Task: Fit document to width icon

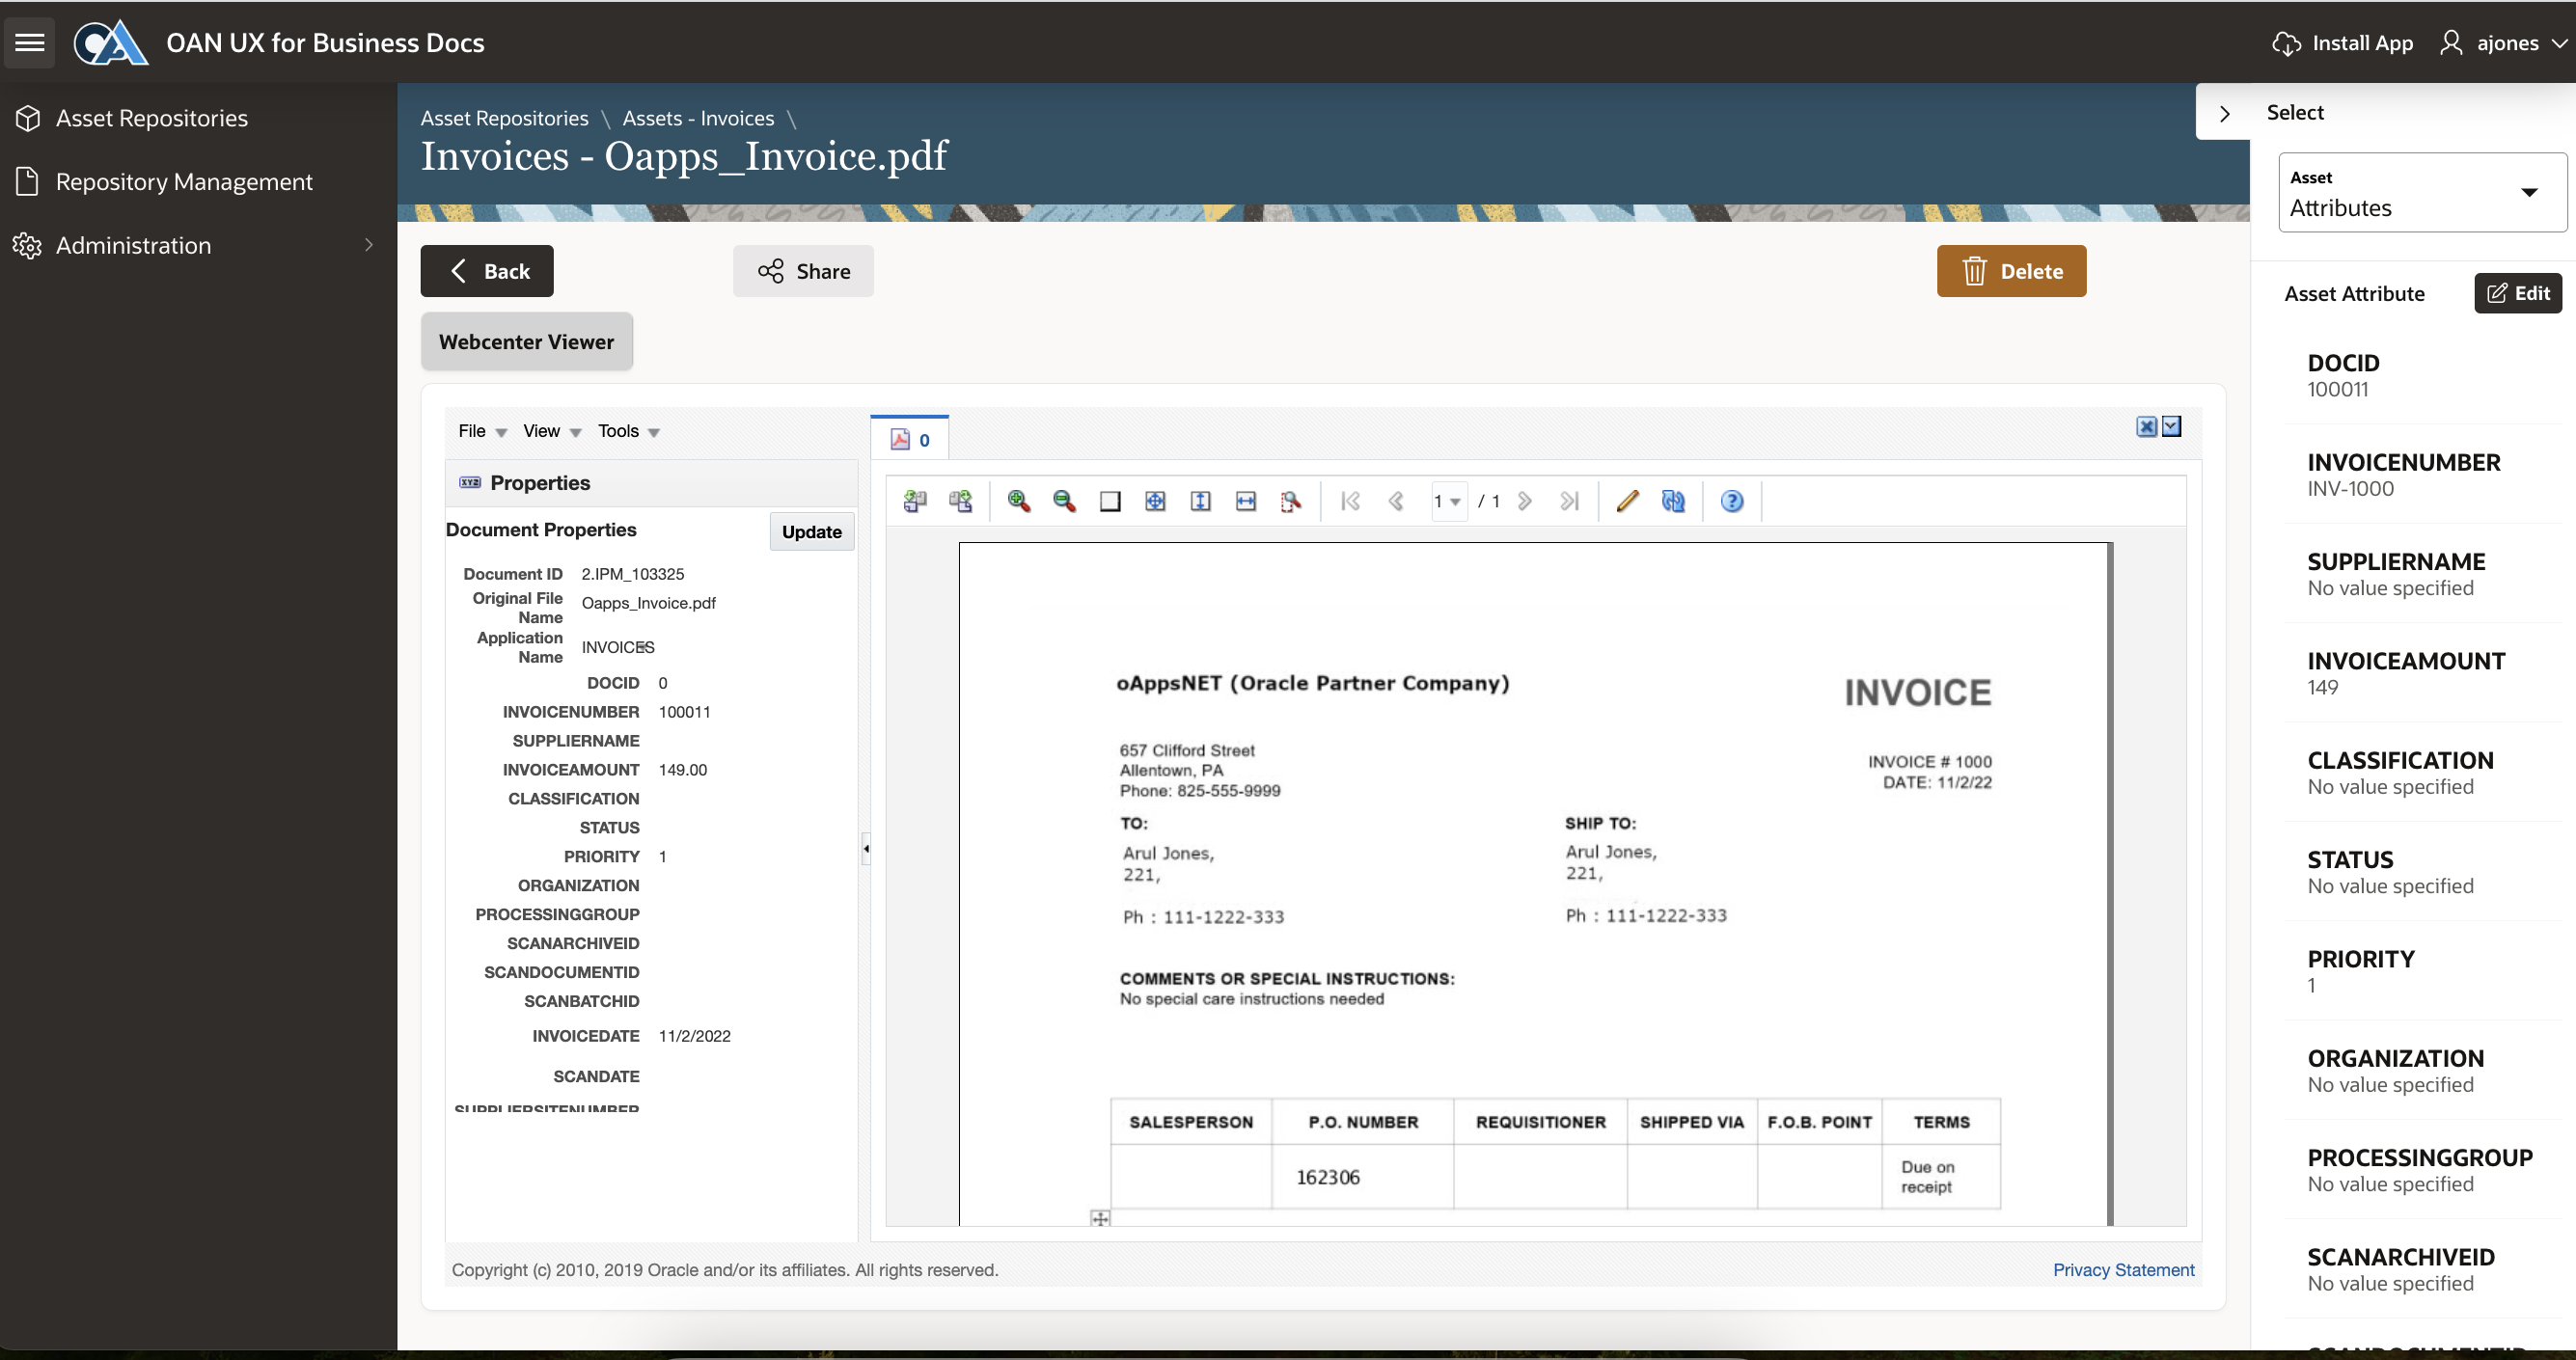Action: (1246, 501)
